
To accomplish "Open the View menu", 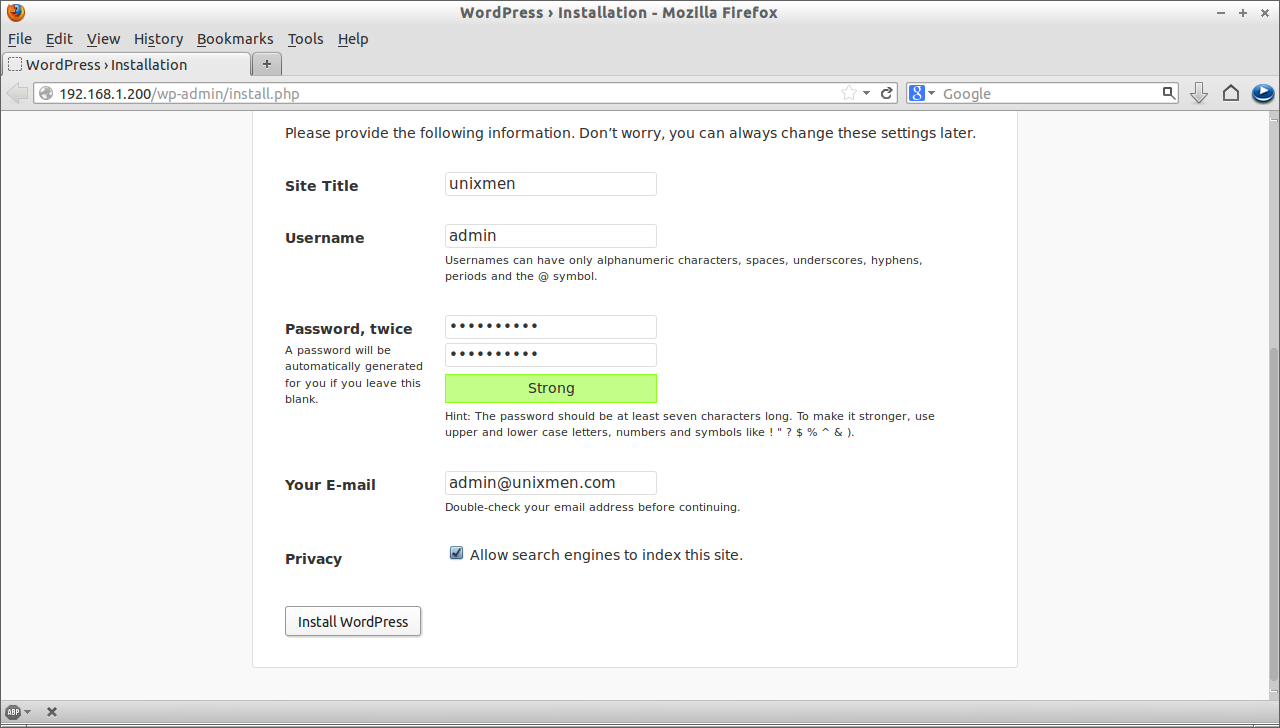I will (x=103, y=39).
